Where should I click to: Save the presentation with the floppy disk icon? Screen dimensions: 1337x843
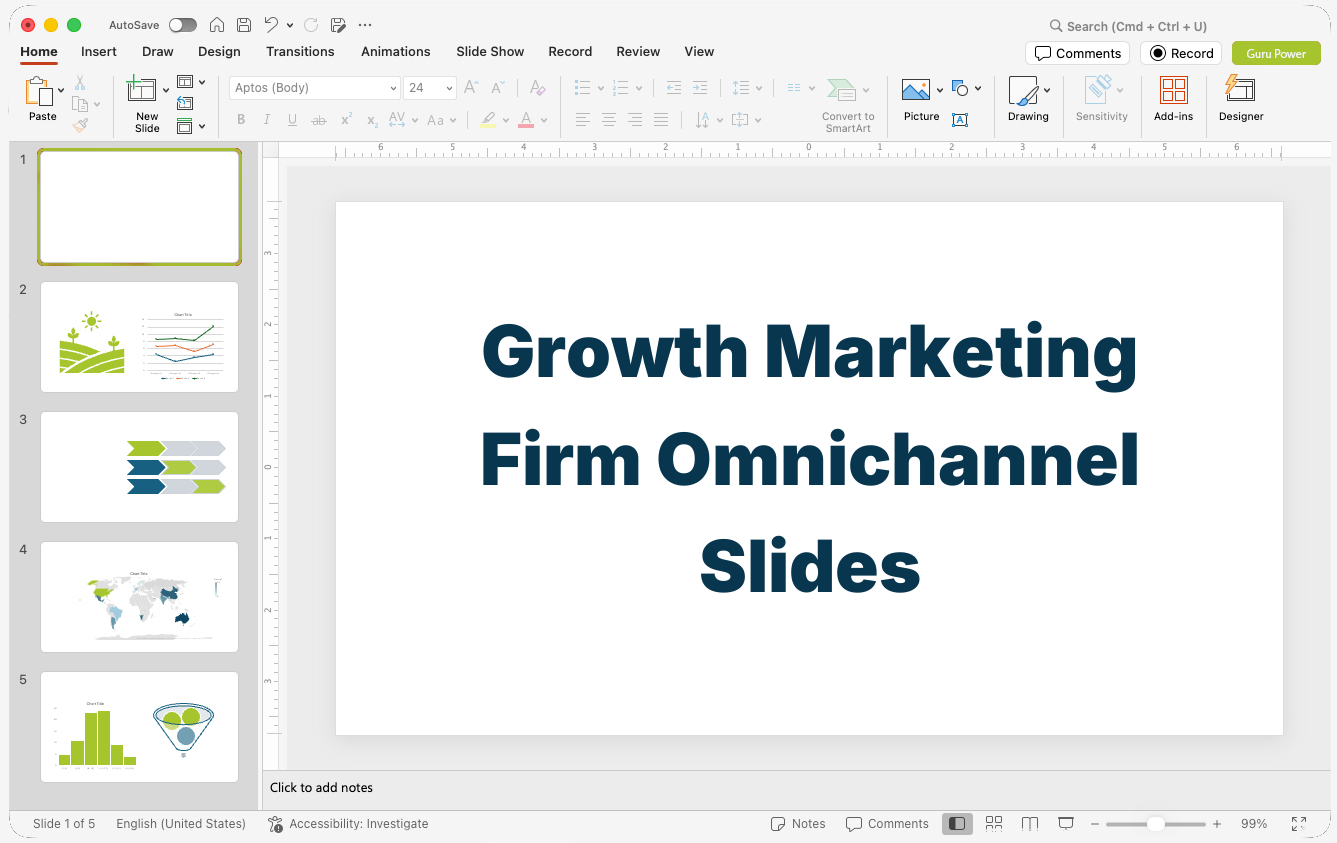244,25
